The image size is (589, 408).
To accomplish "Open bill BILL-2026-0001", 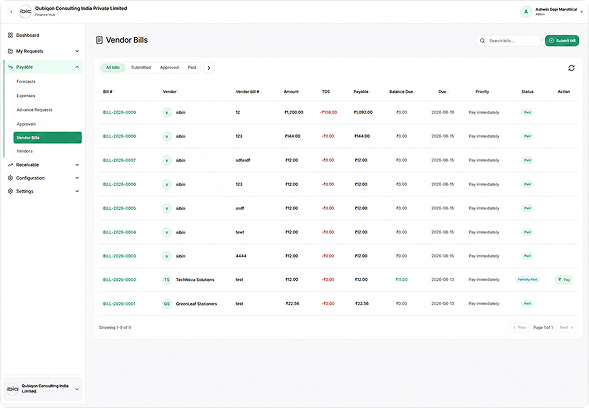I will (119, 304).
